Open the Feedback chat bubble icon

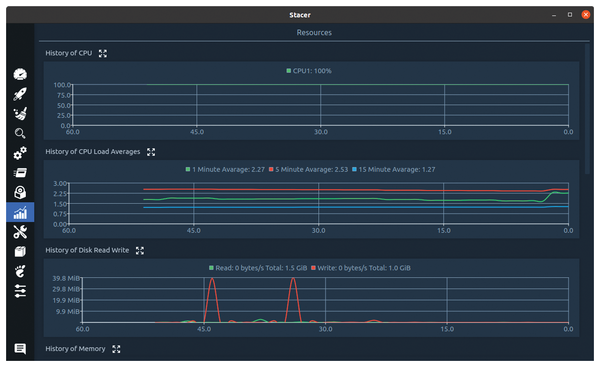click(20, 349)
